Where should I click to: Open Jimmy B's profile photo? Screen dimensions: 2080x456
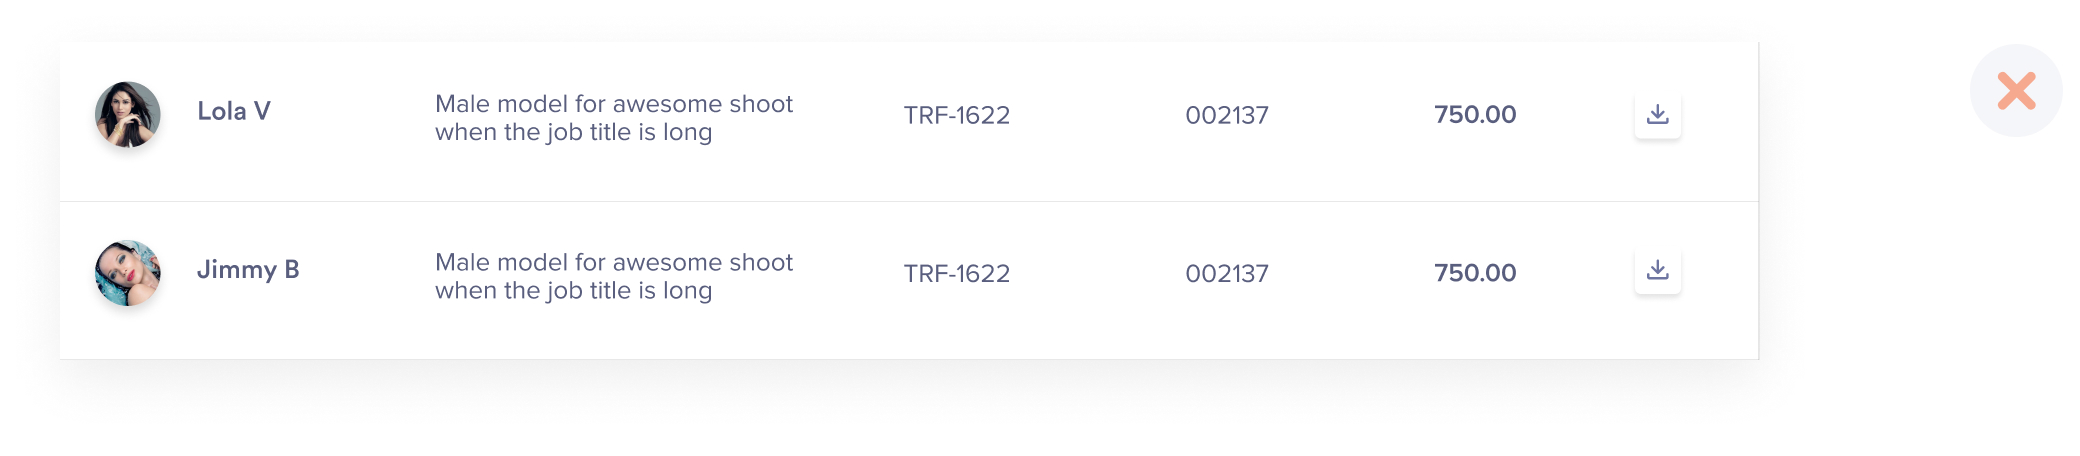pyautogui.click(x=128, y=272)
